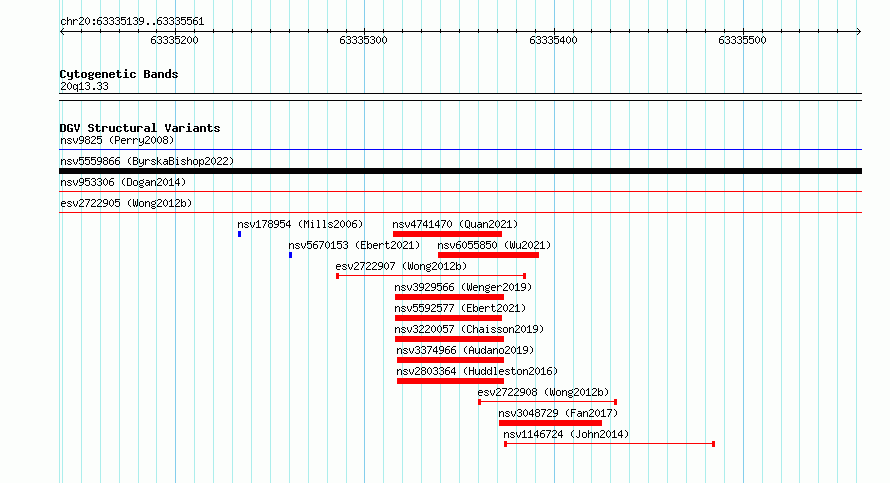Select the nsv4741470 (Quan2021) label
The height and width of the screenshot is (483, 890).
(x=455, y=224)
